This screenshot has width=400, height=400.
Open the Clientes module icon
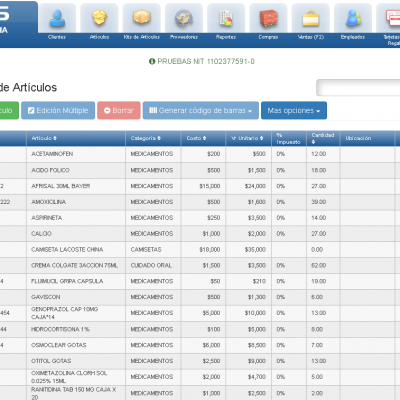(57, 18)
